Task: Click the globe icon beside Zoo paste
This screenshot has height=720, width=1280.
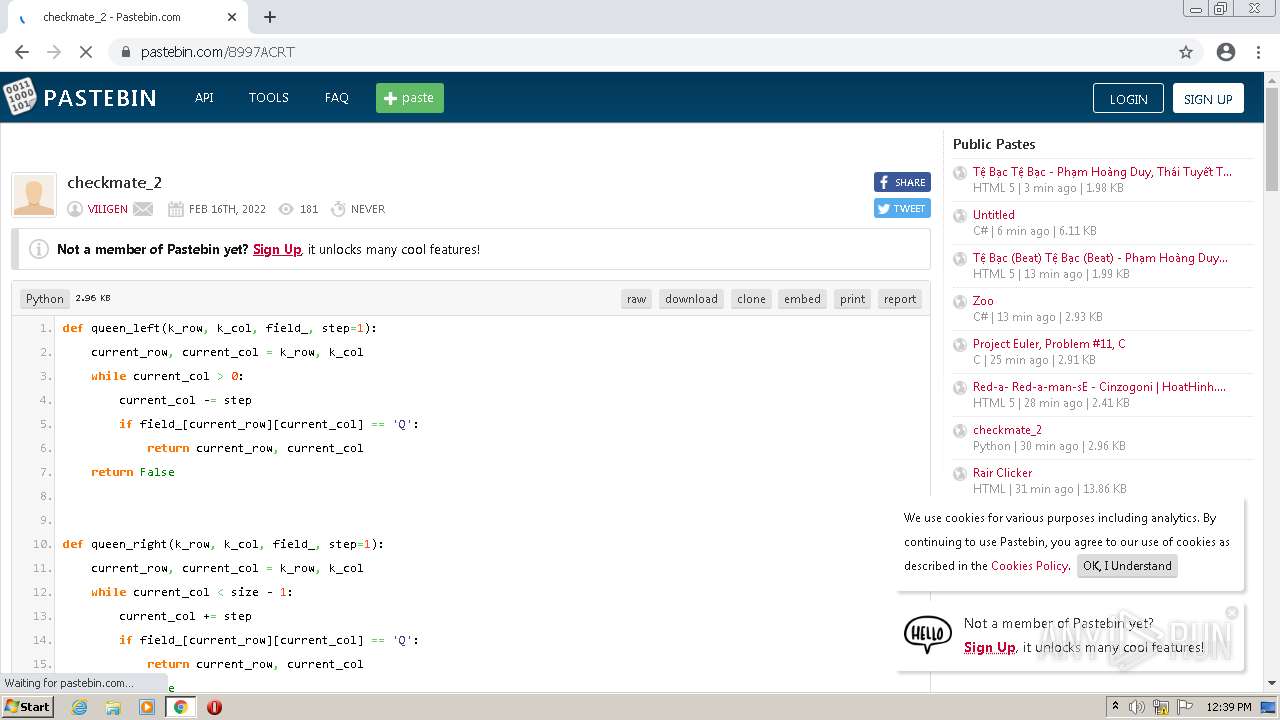Action: pos(960,302)
